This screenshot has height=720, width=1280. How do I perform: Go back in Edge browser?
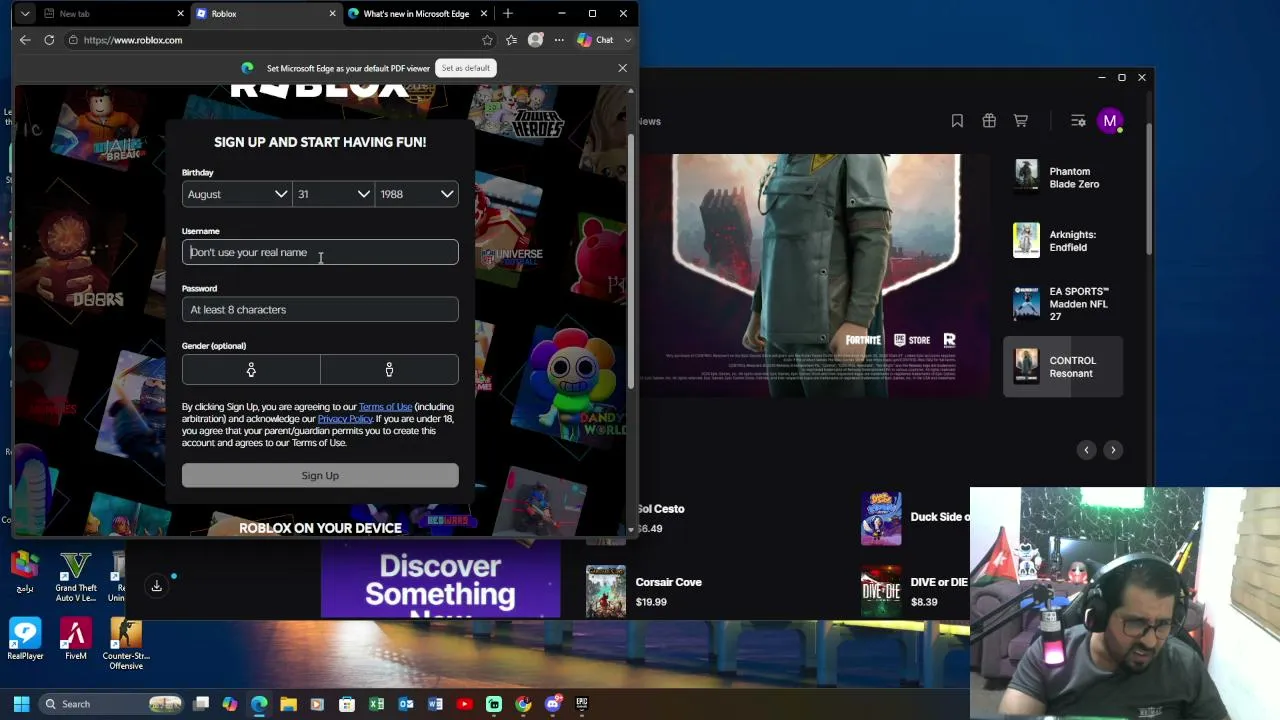click(25, 40)
